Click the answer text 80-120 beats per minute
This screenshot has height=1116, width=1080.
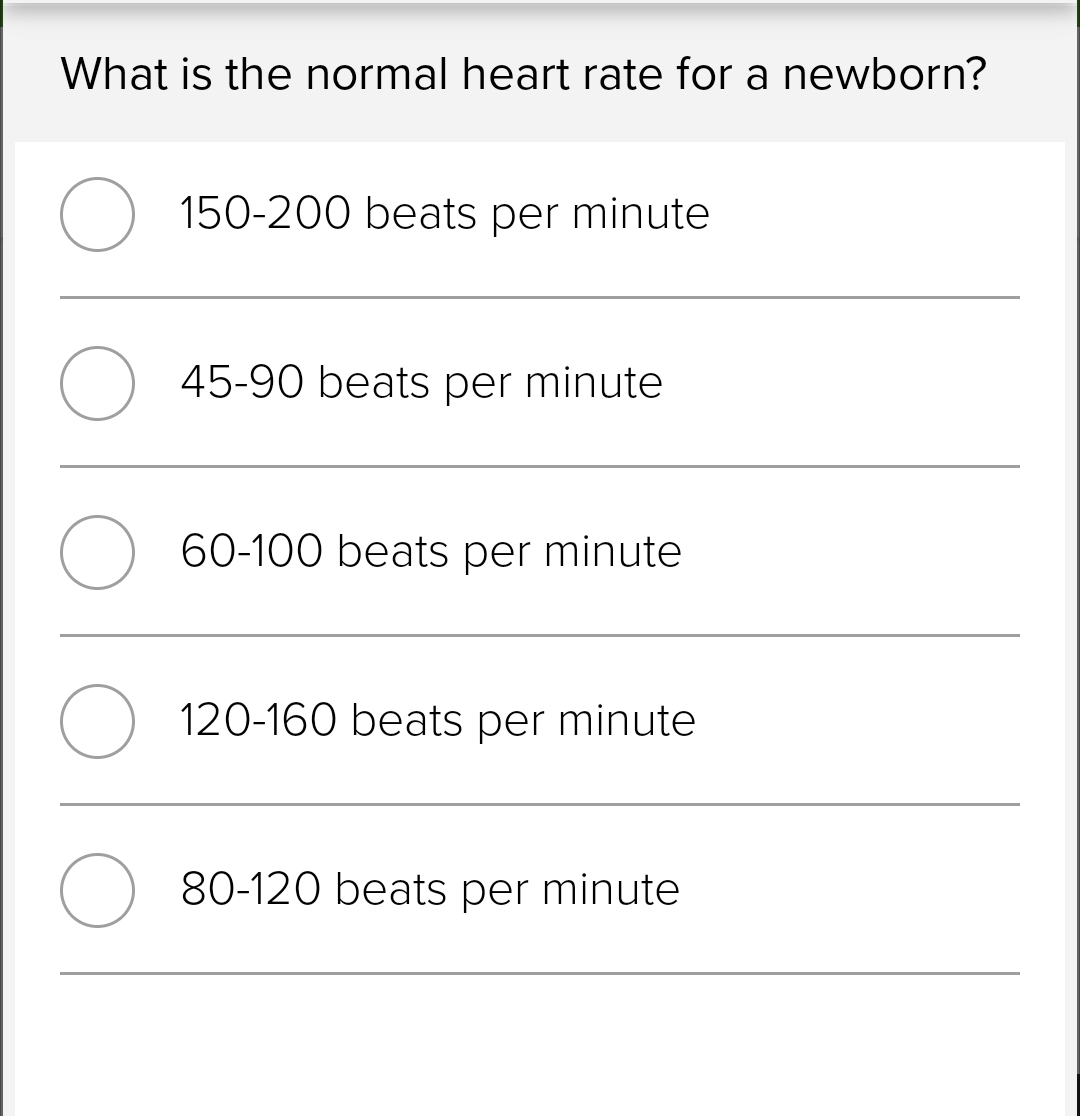tap(428, 889)
